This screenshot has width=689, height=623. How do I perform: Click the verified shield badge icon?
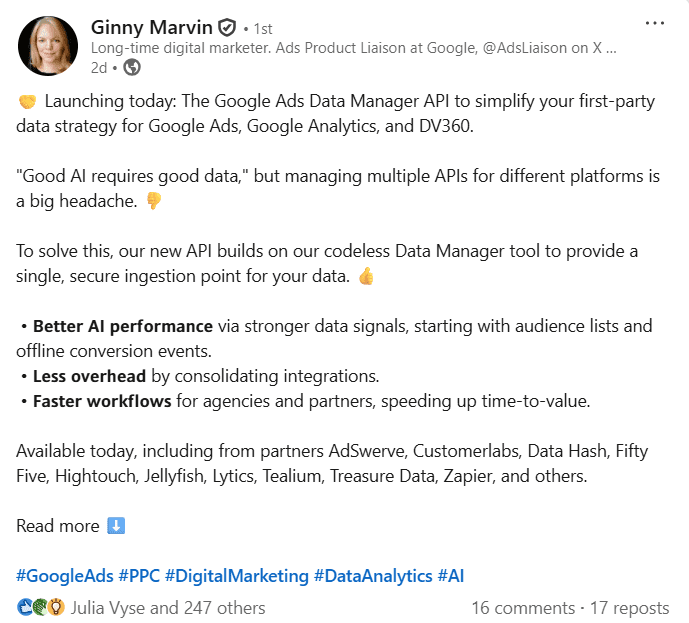[227, 27]
